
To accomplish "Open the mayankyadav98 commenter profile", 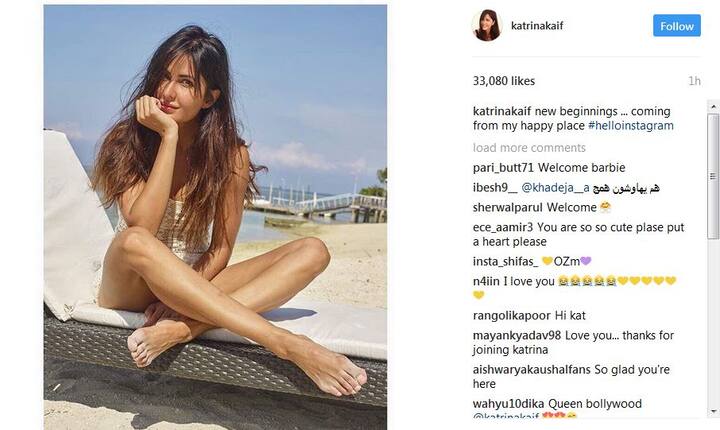I will (x=517, y=335).
